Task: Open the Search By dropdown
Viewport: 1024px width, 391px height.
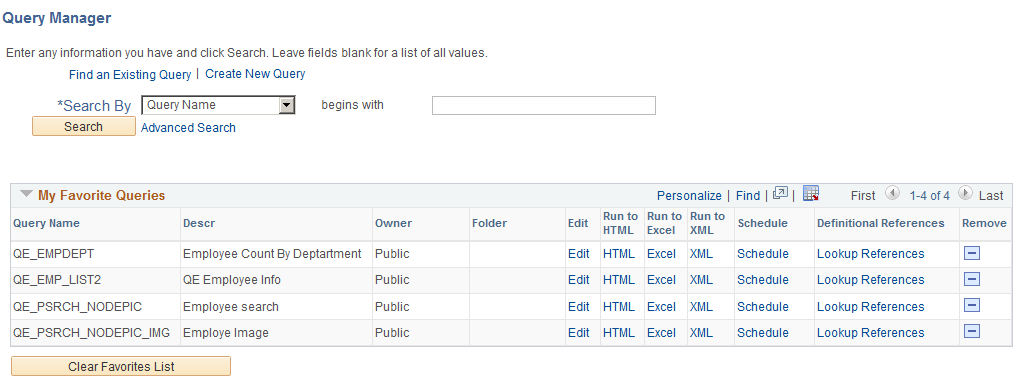Action: click(x=218, y=105)
